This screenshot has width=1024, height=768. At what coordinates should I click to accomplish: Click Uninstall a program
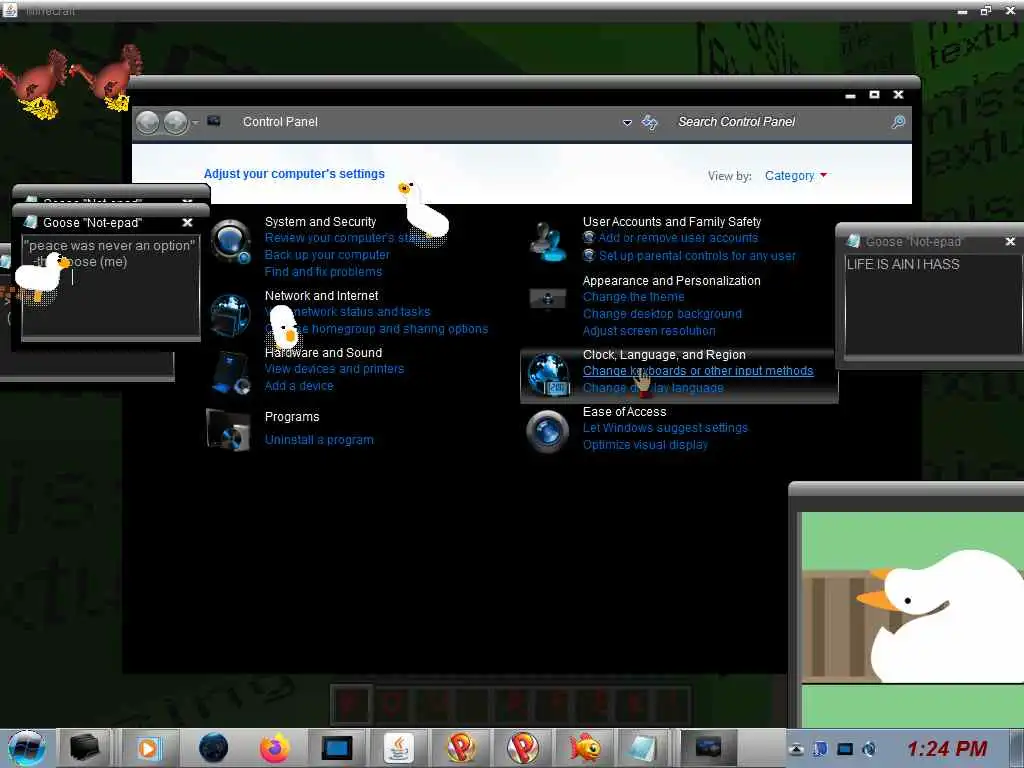(319, 440)
